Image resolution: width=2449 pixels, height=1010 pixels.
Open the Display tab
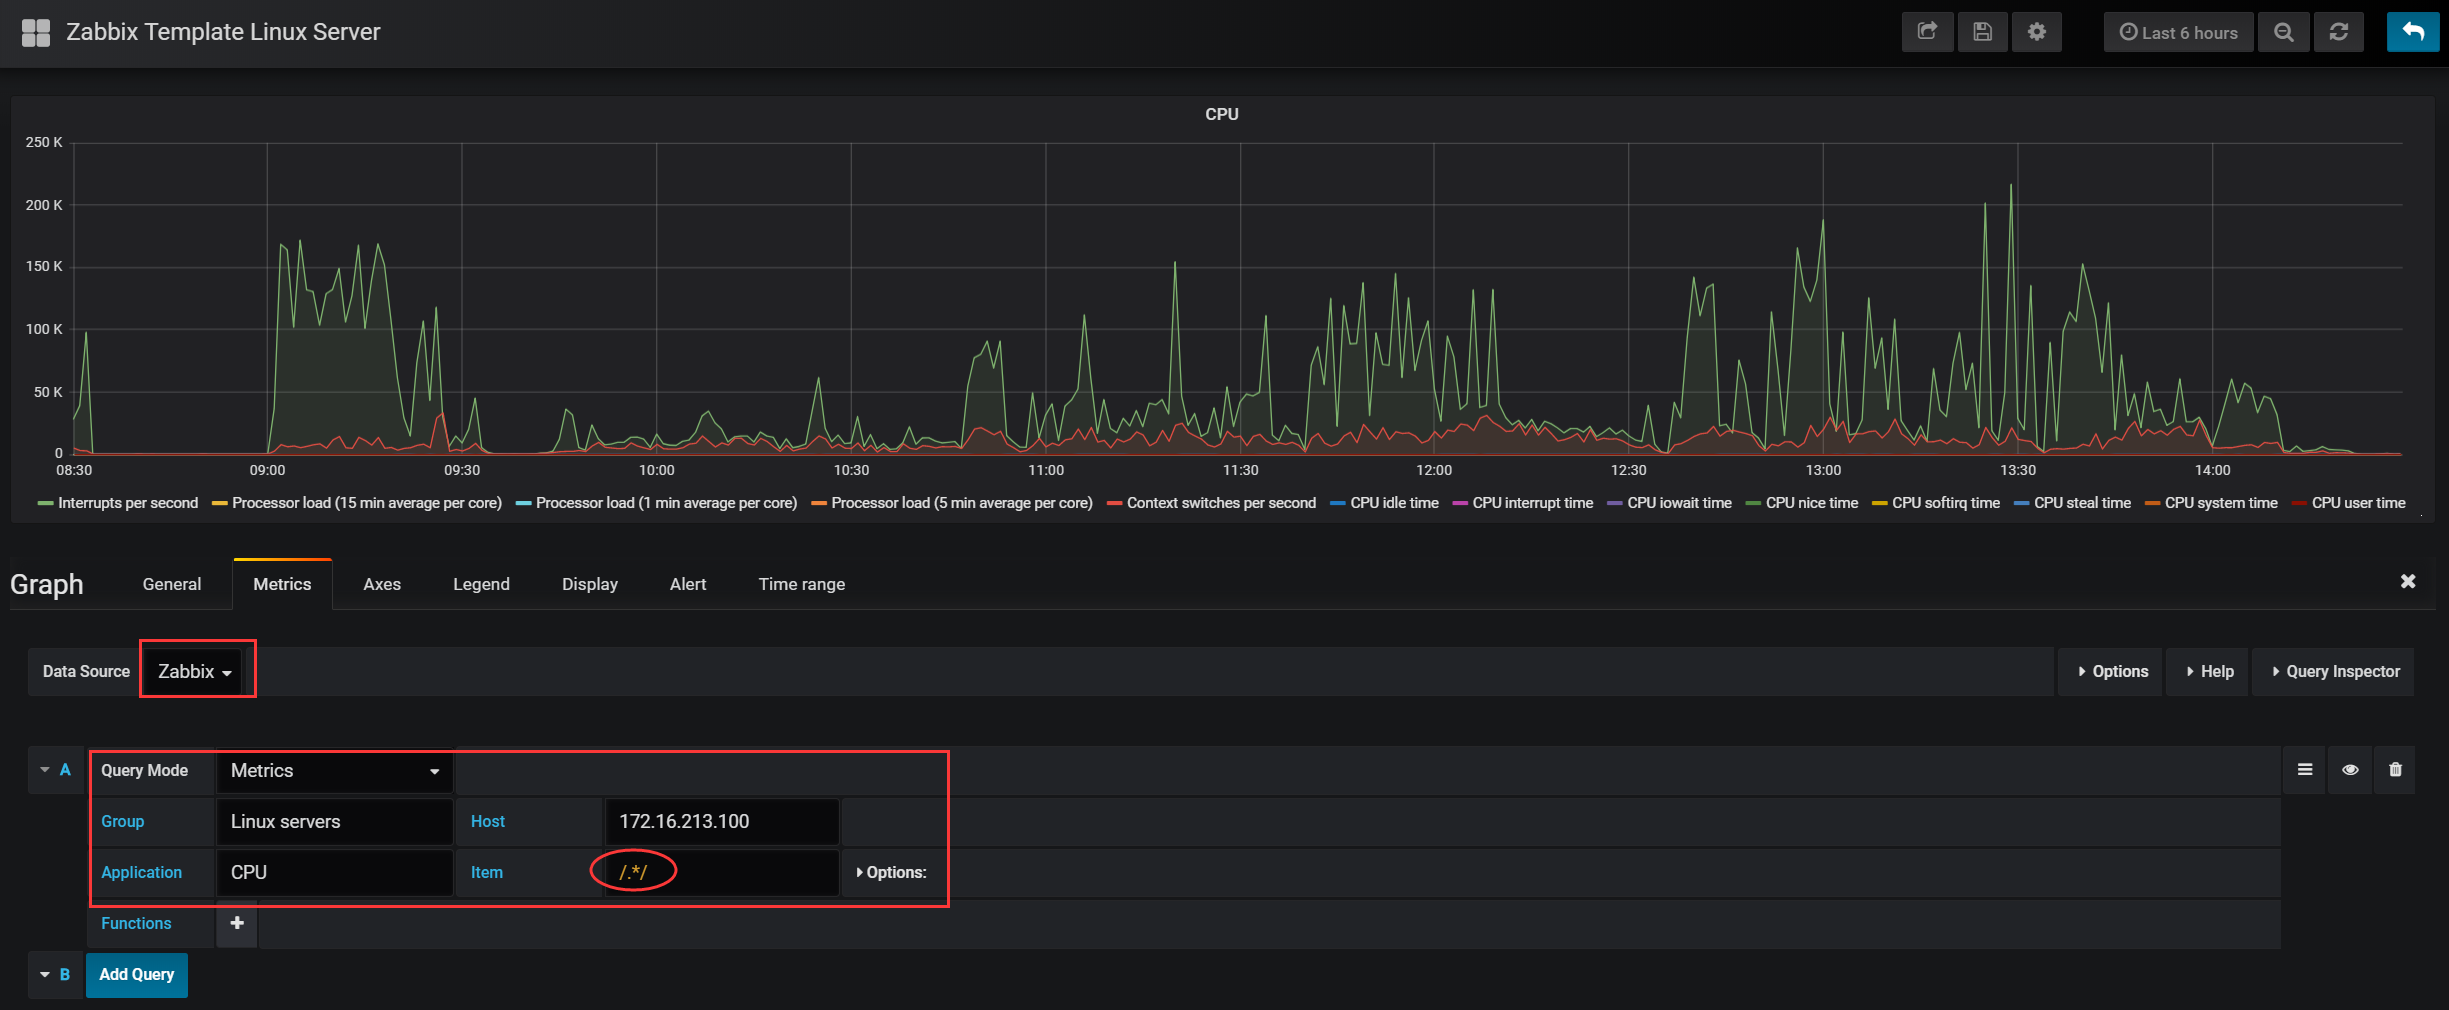pos(590,584)
